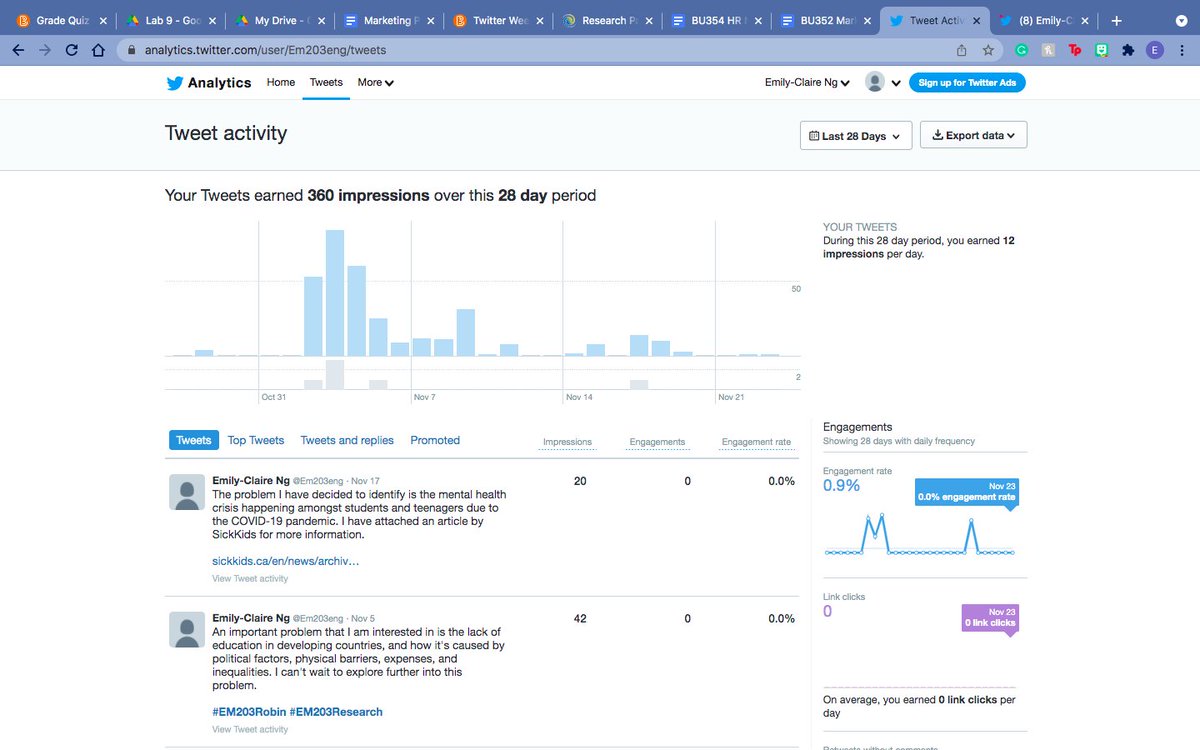Click the green smiley extension icon
The width and height of the screenshot is (1200, 750).
(x=1102, y=50)
